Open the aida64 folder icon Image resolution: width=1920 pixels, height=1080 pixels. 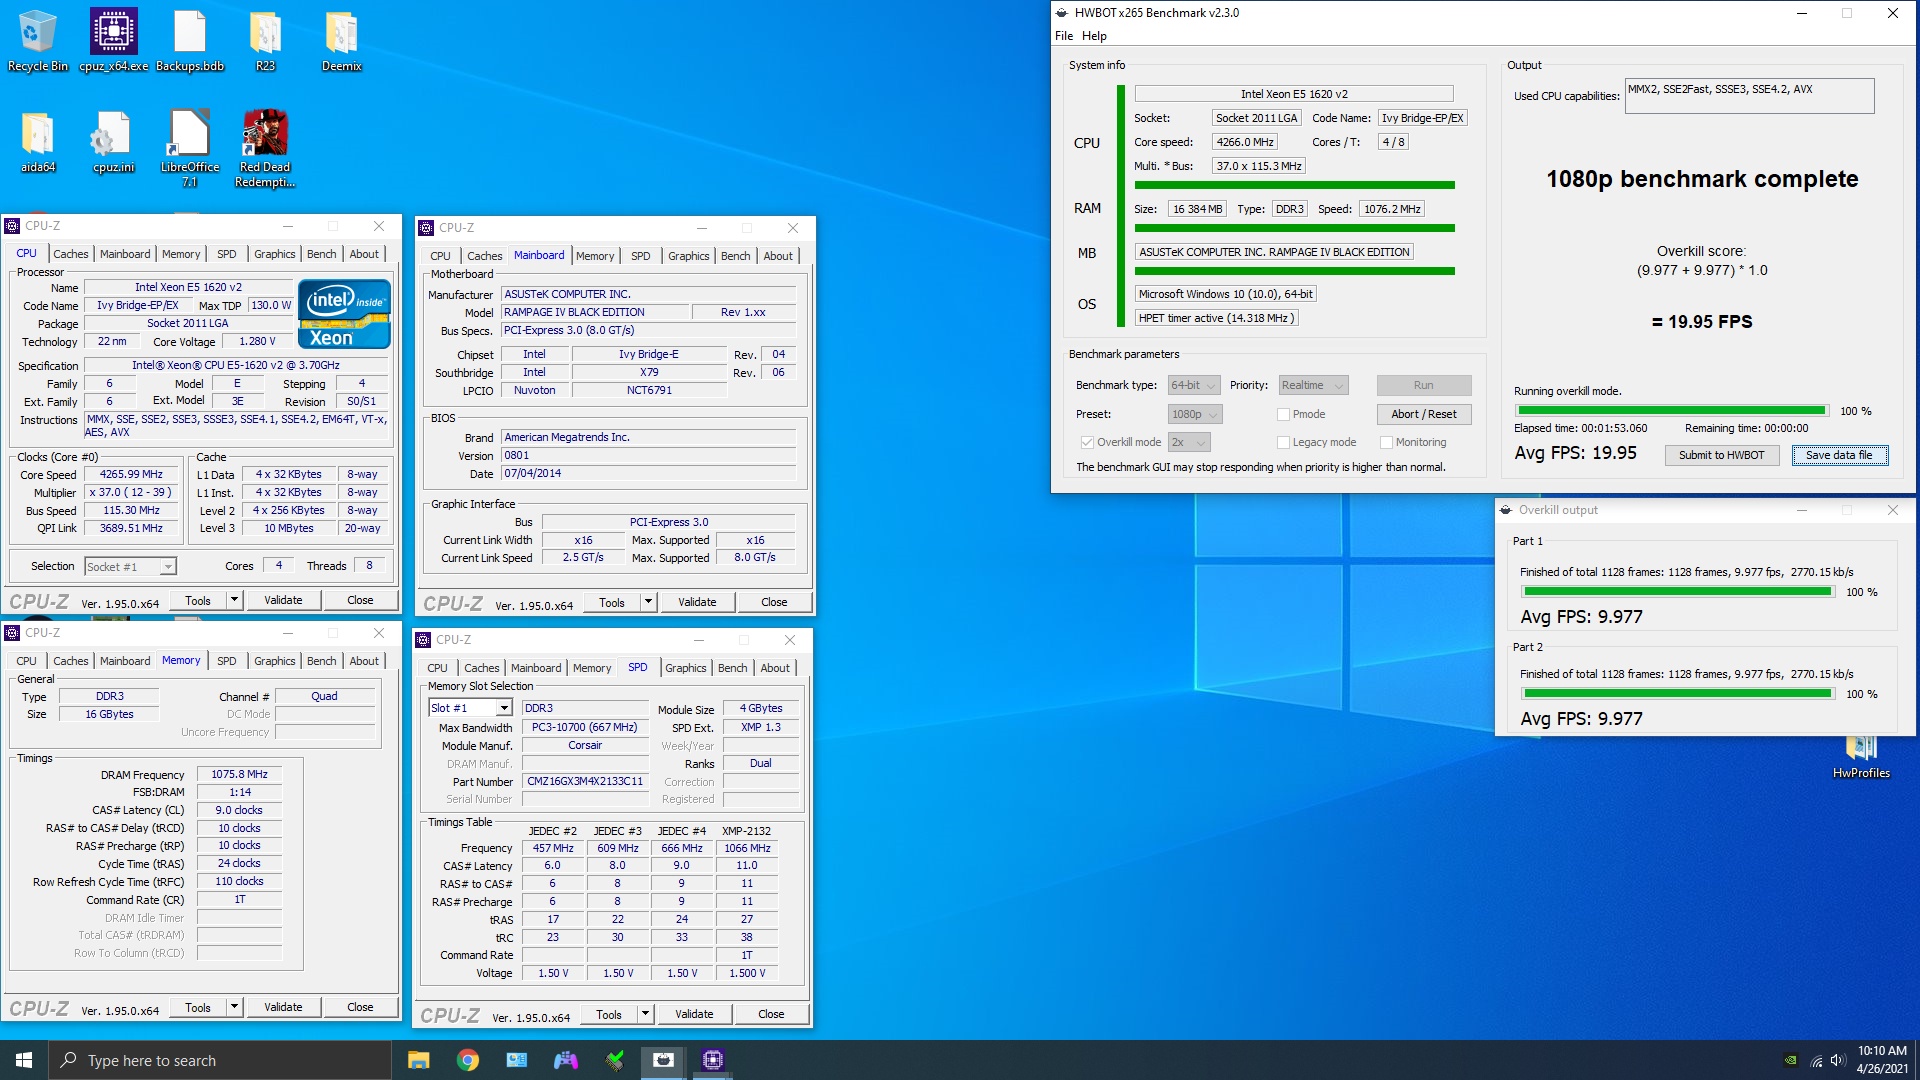point(37,141)
